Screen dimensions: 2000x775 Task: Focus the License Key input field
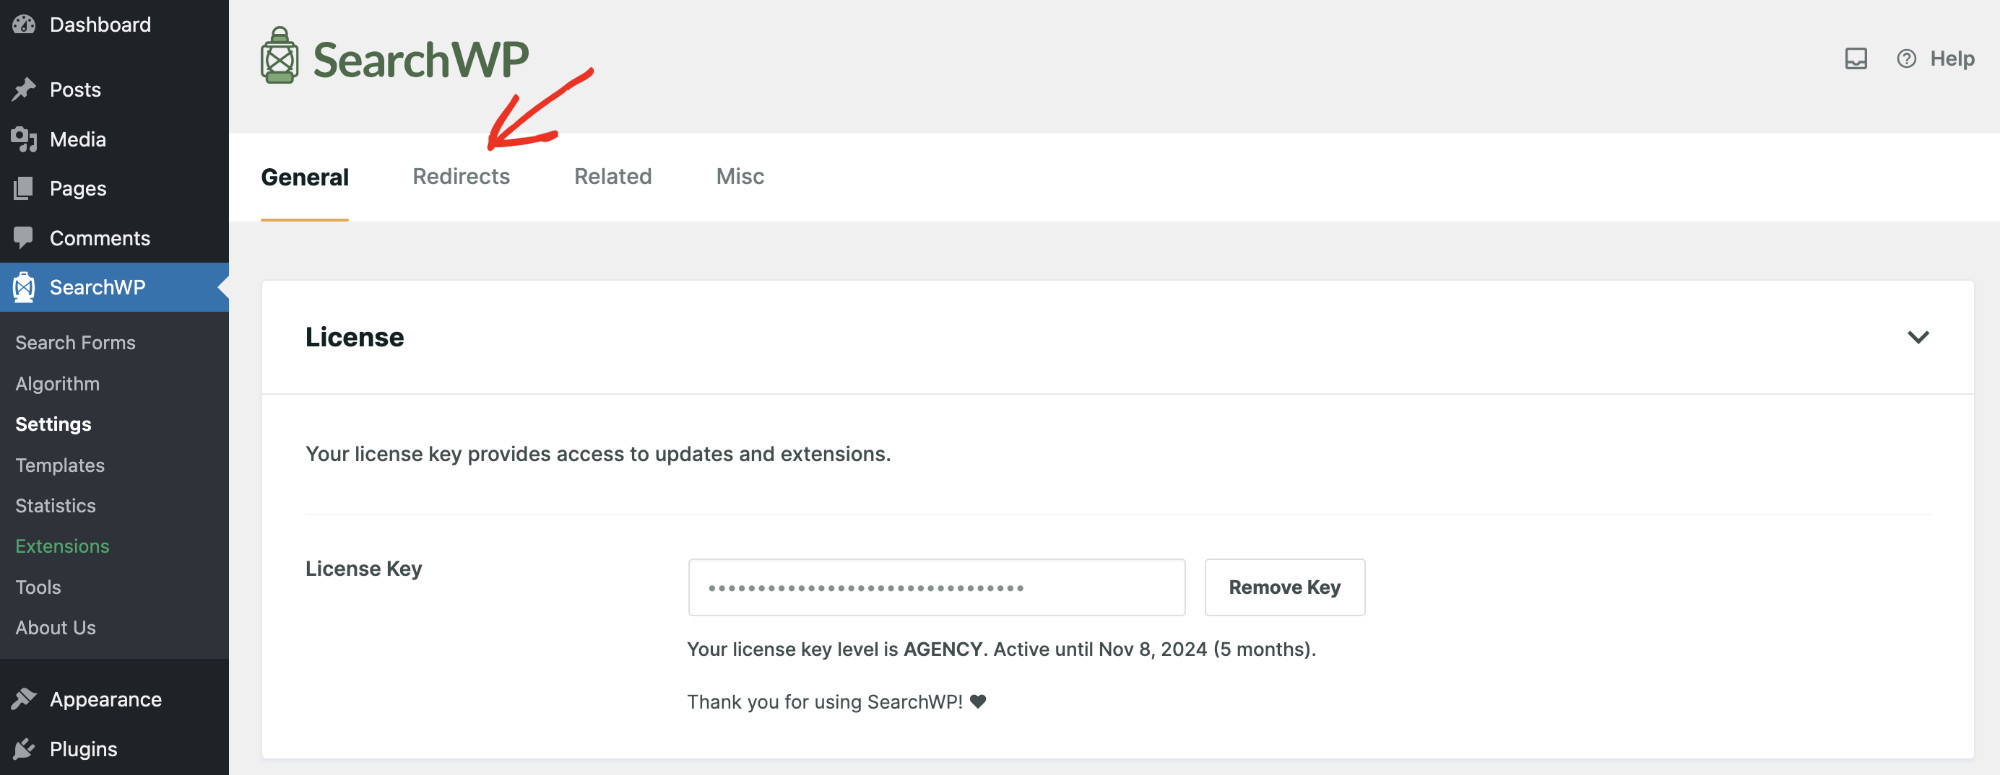click(x=937, y=587)
